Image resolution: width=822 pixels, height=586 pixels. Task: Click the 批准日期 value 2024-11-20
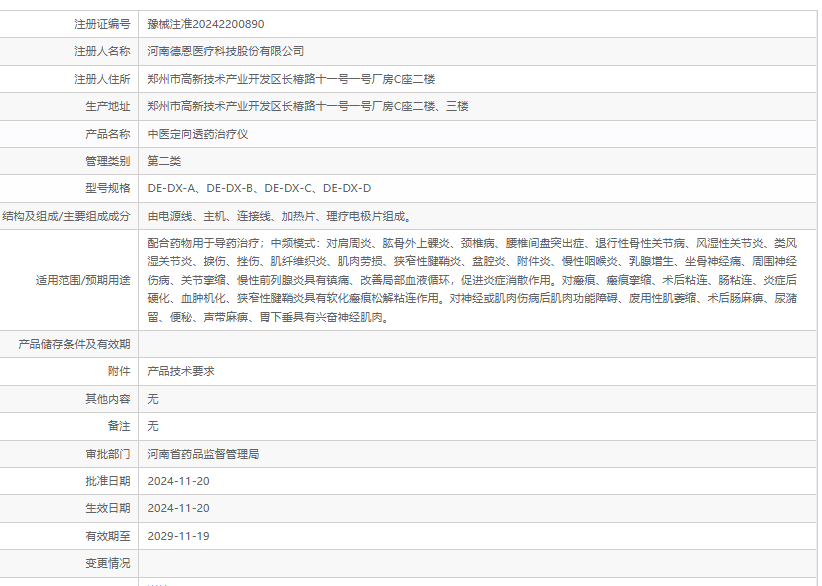(x=178, y=481)
